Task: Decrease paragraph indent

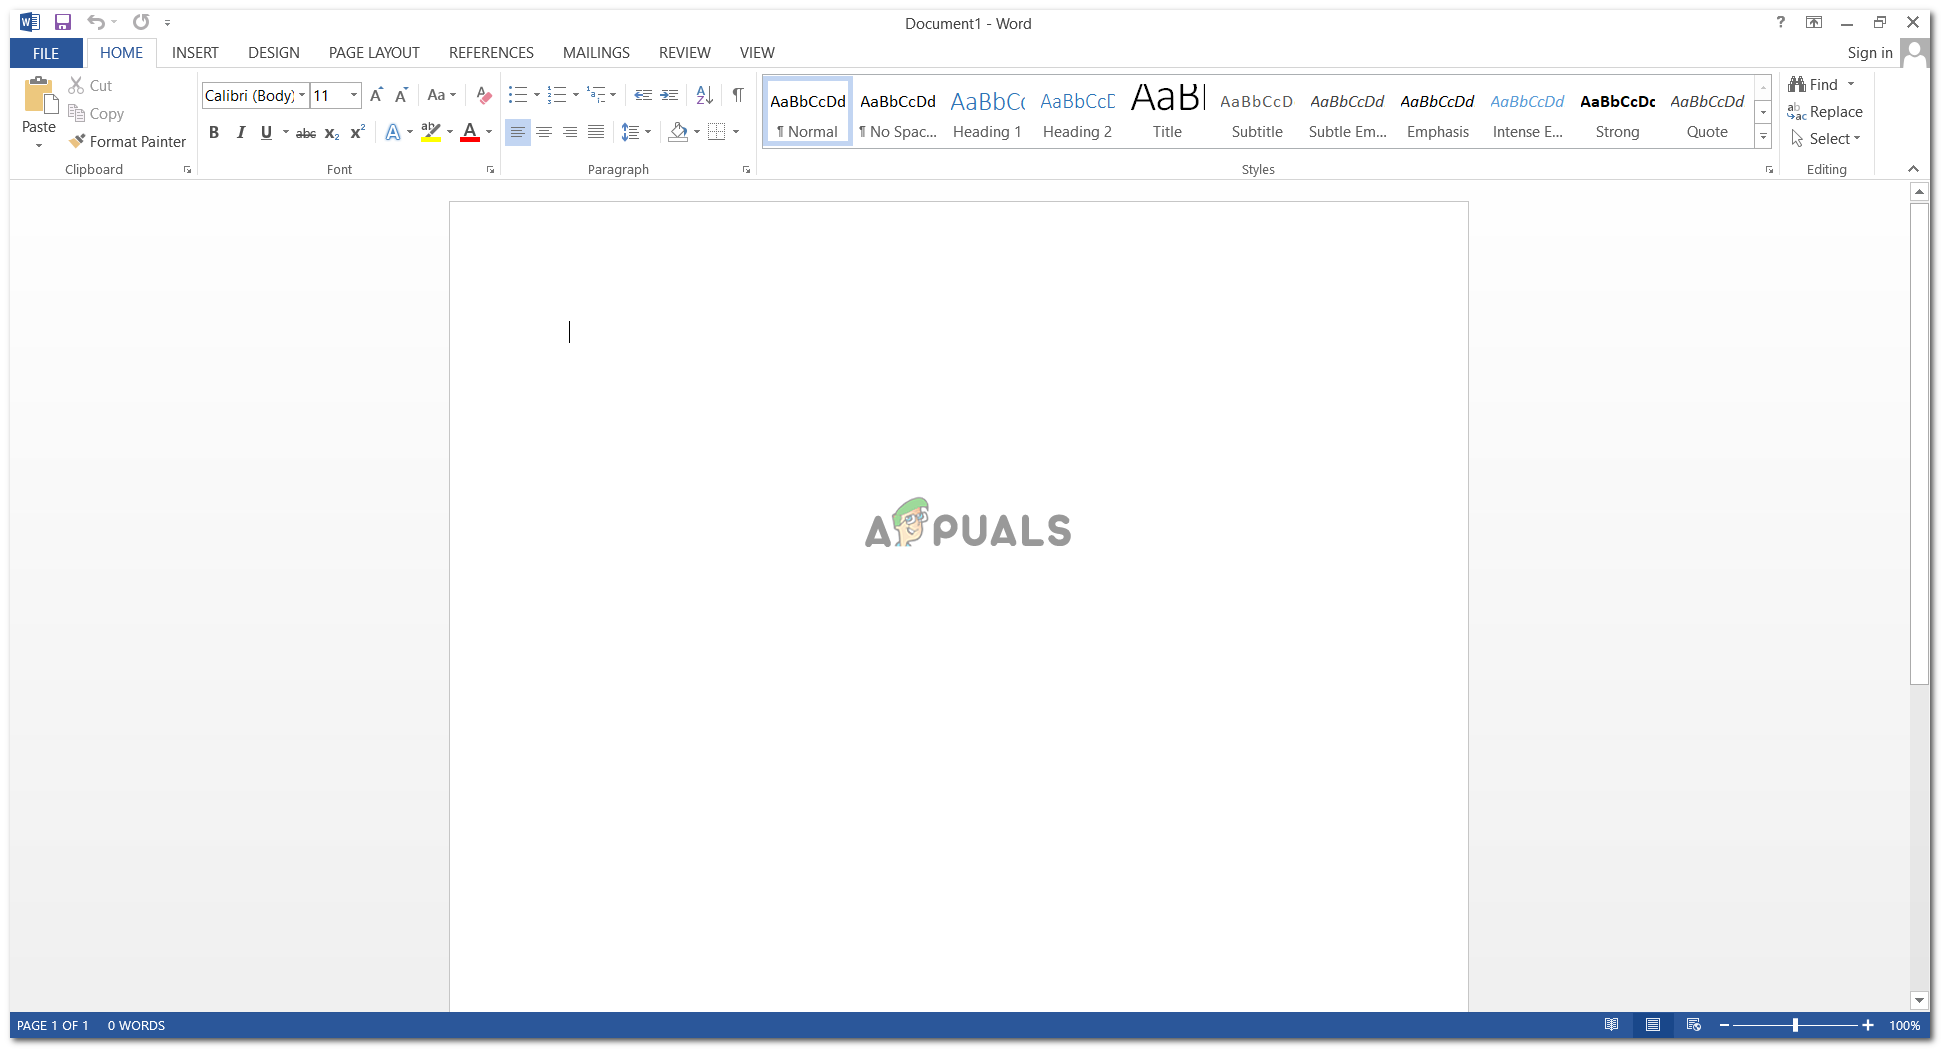Action: pos(643,96)
